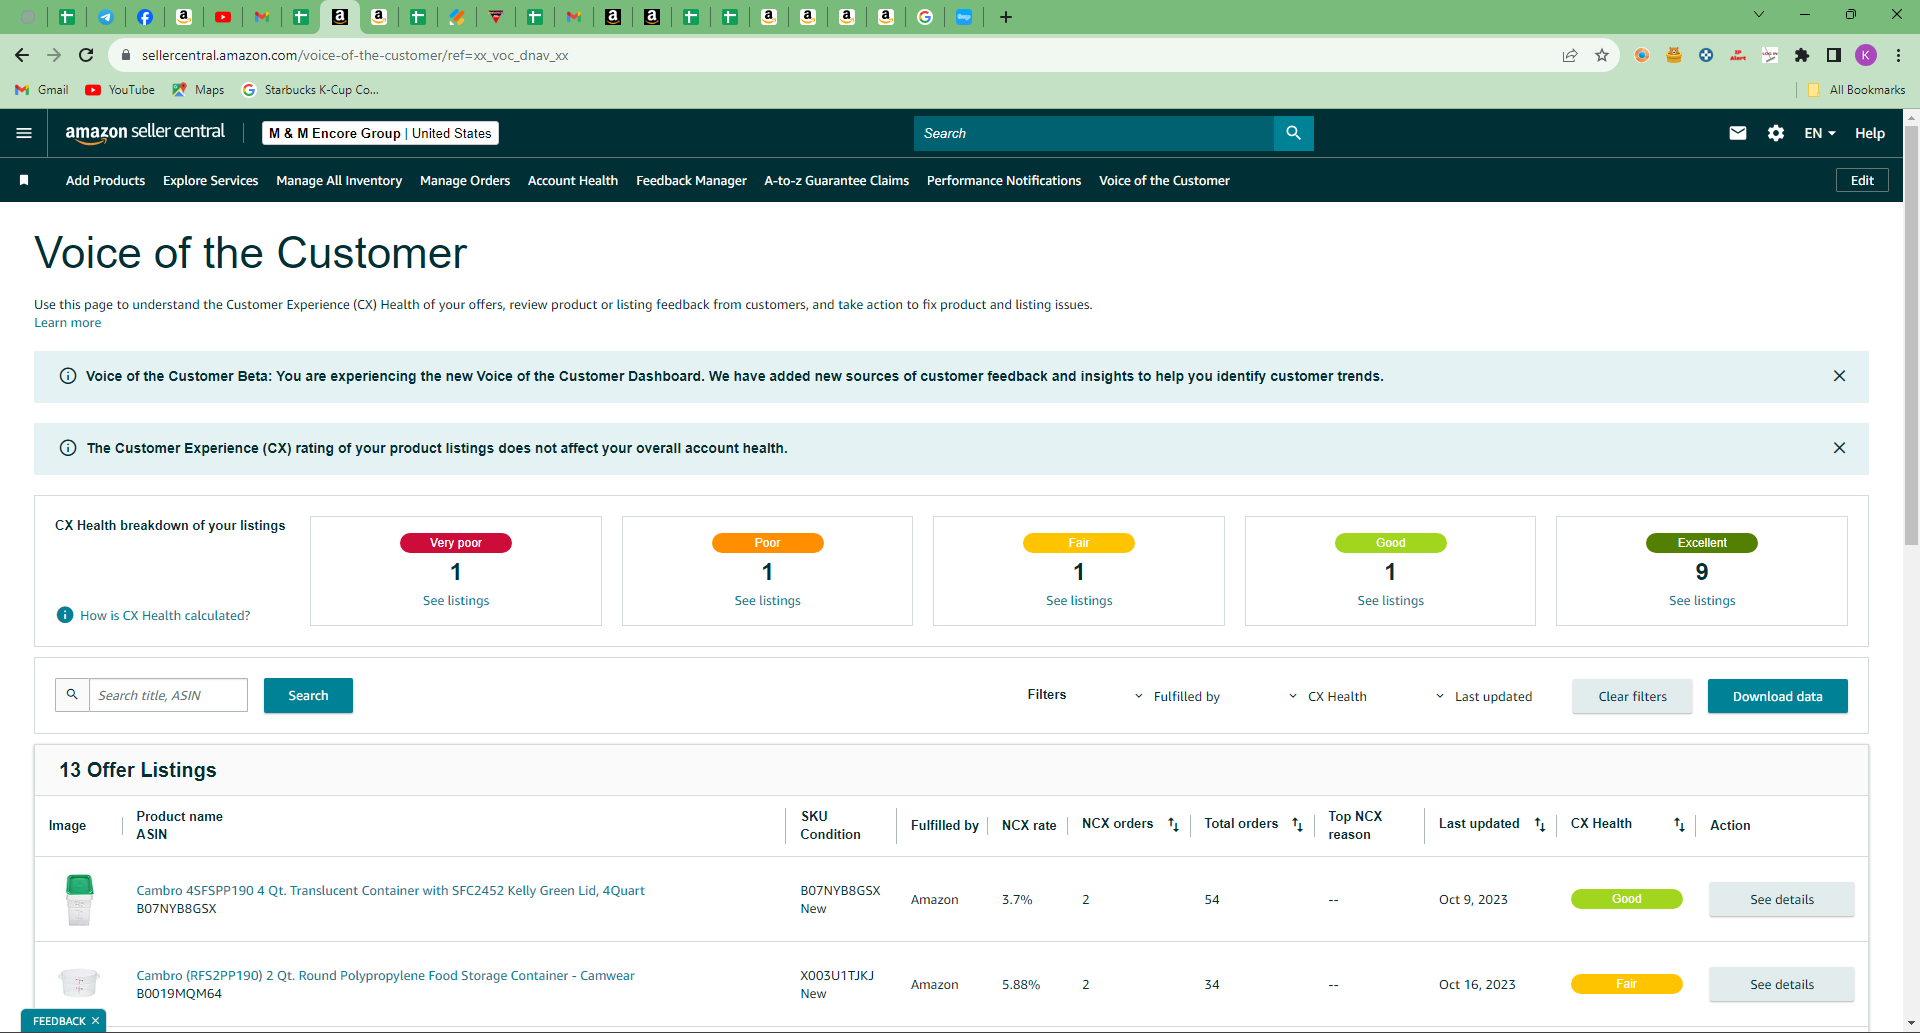The height and width of the screenshot is (1033, 1920).
Task: Click the mail messages envelope icon
Action: tap(1738, 133)
